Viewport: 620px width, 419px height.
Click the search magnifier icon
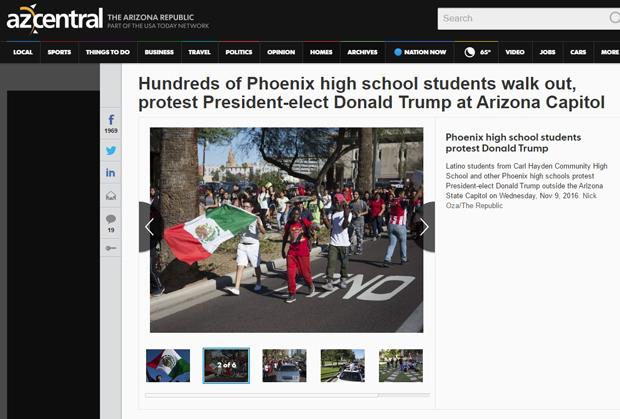click(x=613, y=18)
